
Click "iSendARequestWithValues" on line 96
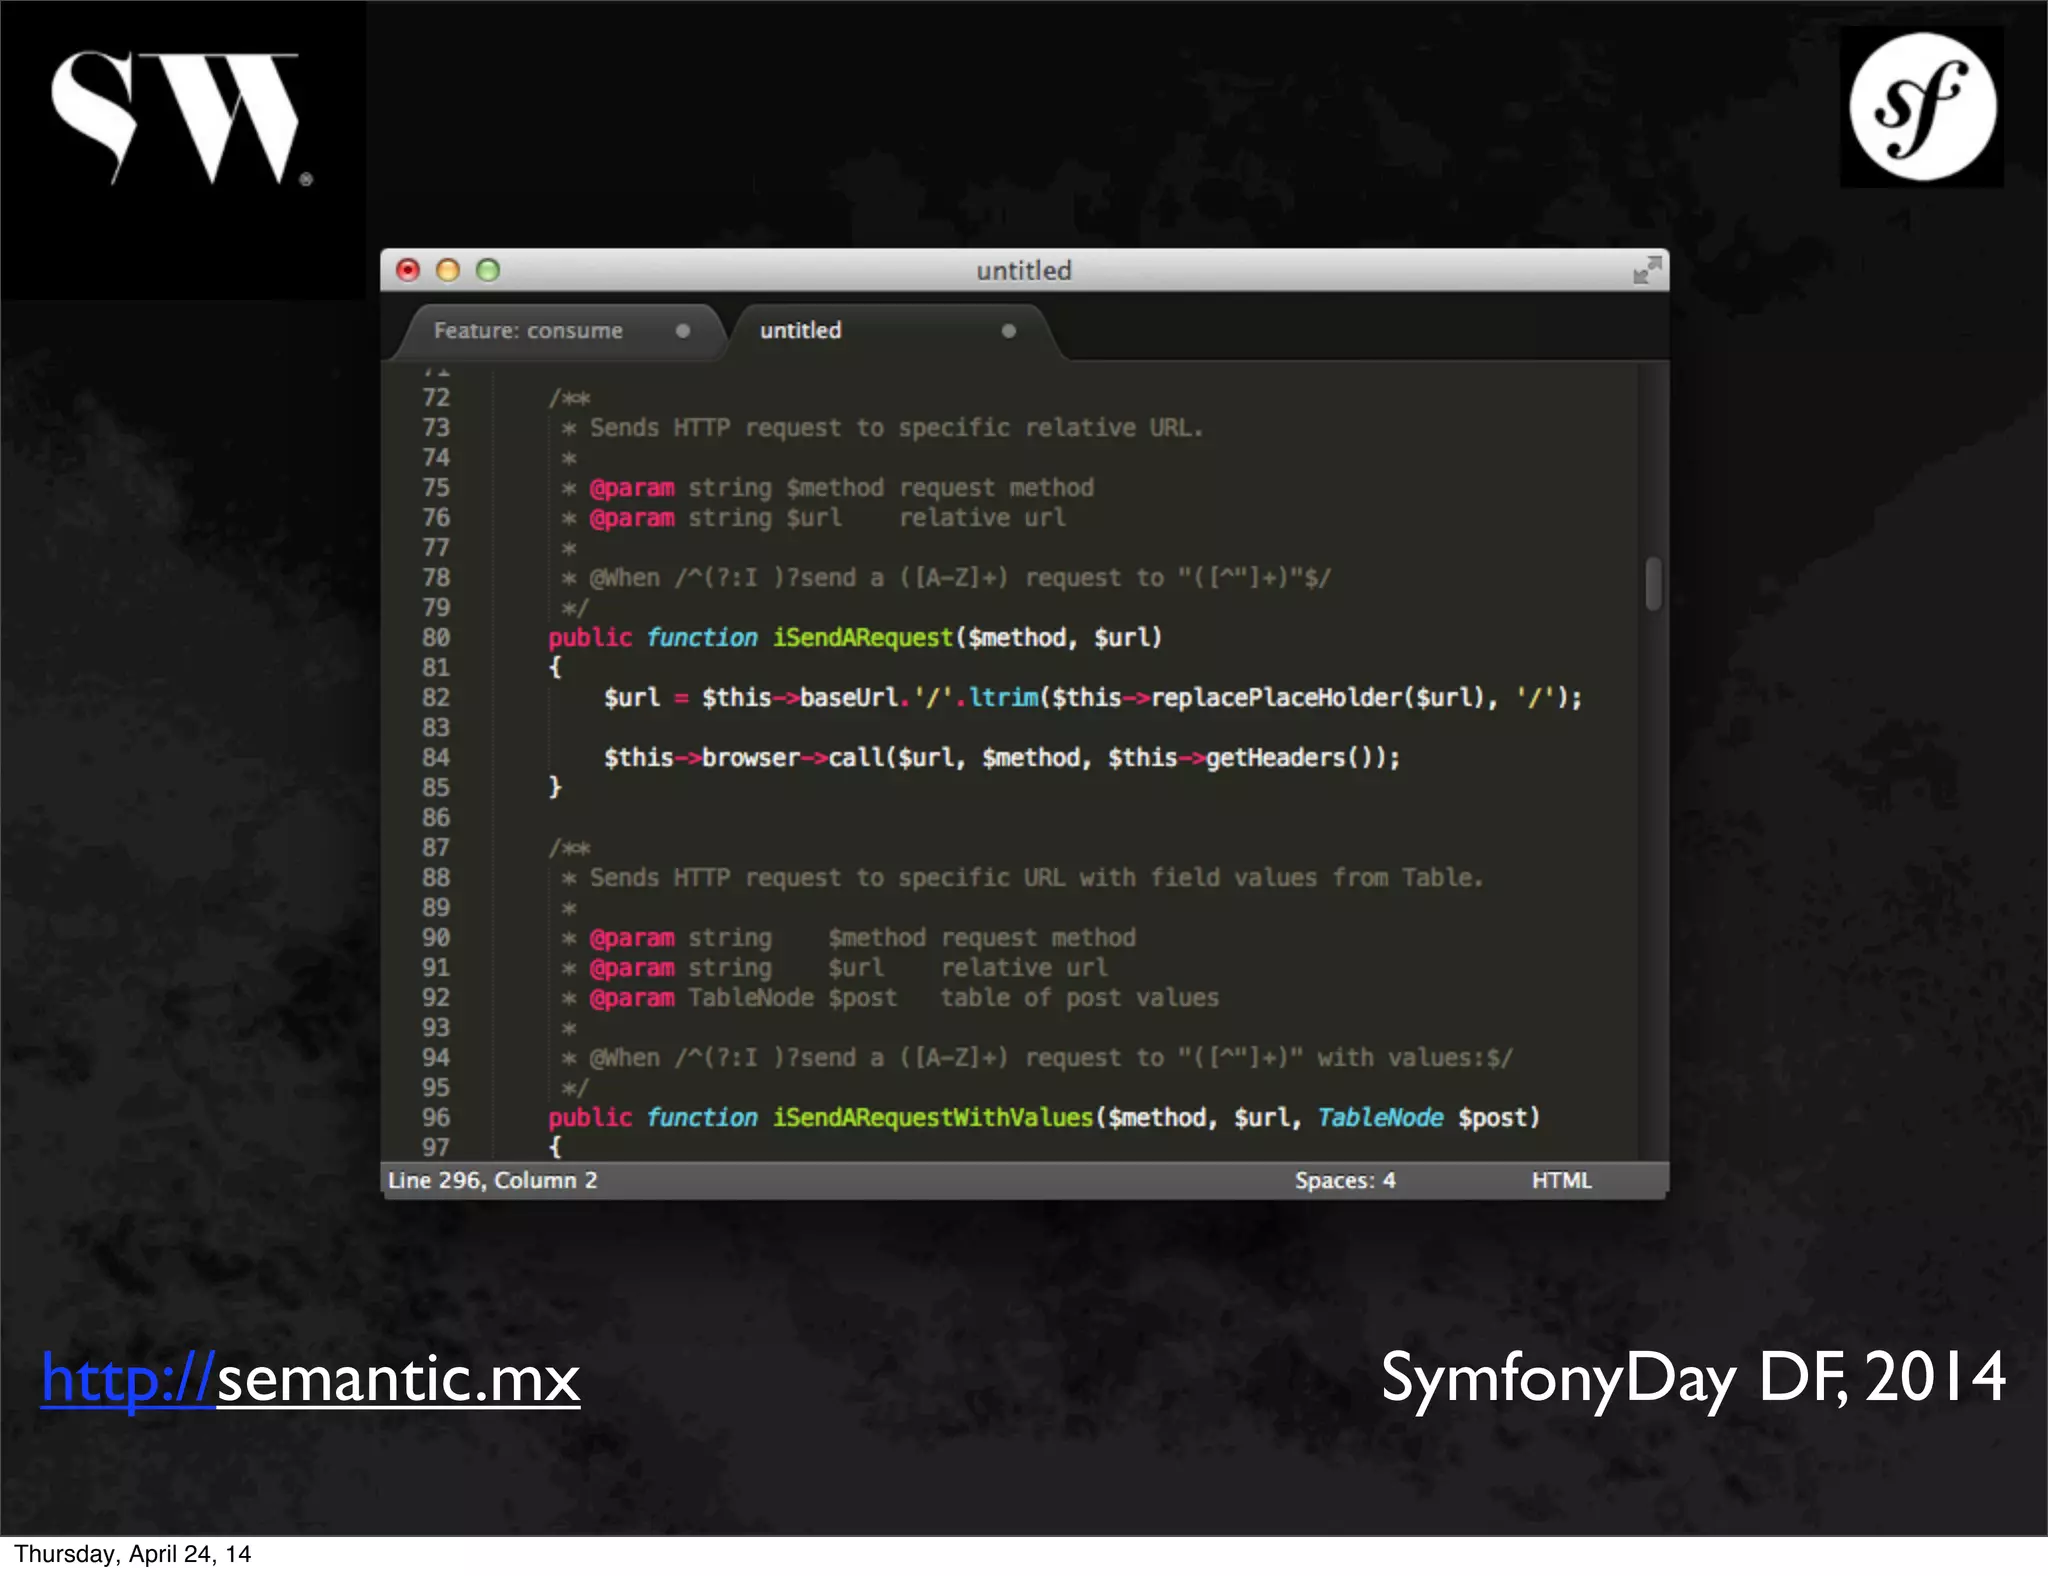coord(933,1118)
